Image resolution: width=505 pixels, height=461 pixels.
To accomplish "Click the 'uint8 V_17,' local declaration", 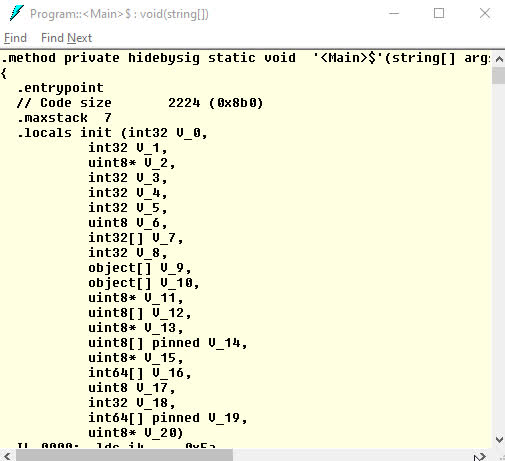I will coord(132,388).
